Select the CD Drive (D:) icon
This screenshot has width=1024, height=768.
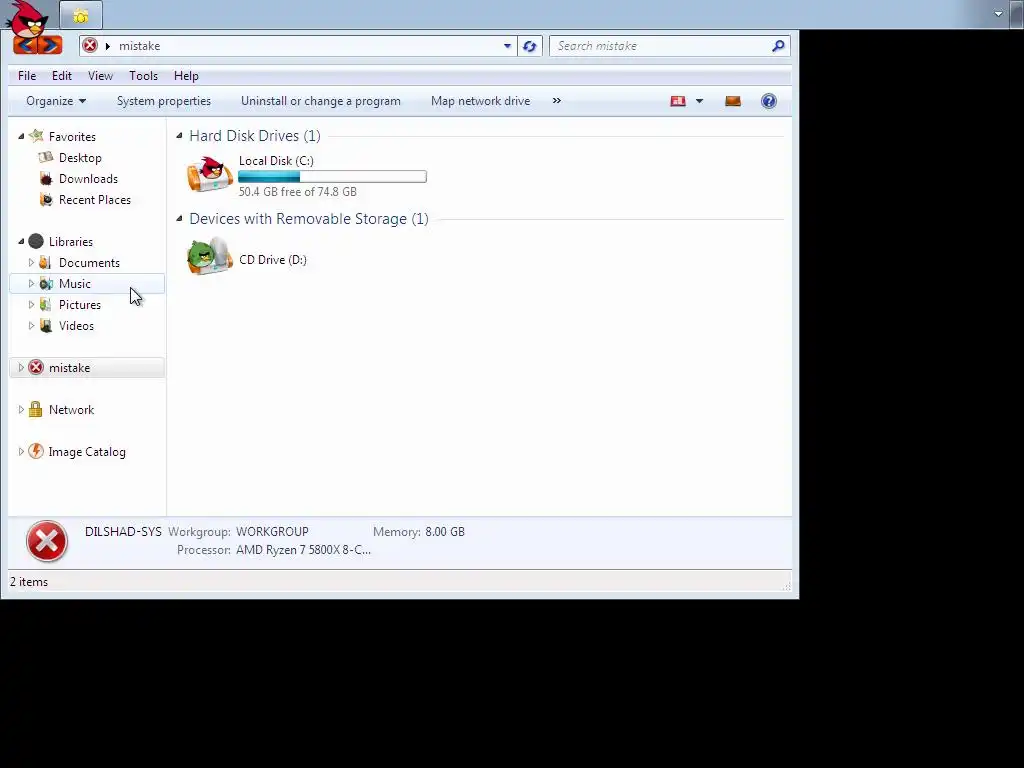(210, 256)
